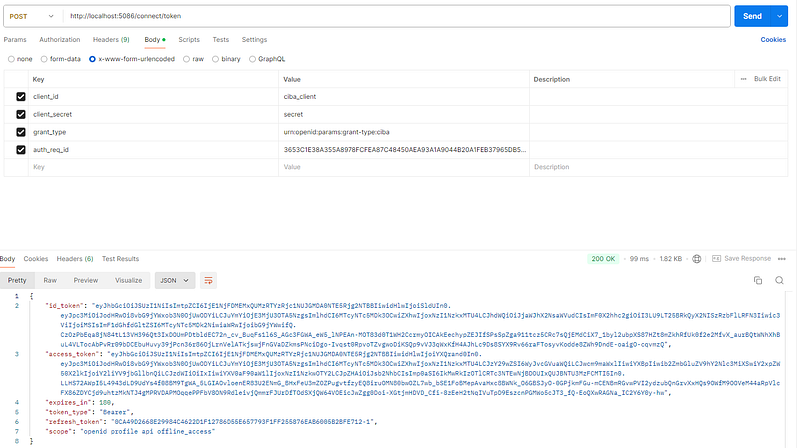Switch to the Visualize view
Viewport: 800px width, 448px height.
coord(129,280)
